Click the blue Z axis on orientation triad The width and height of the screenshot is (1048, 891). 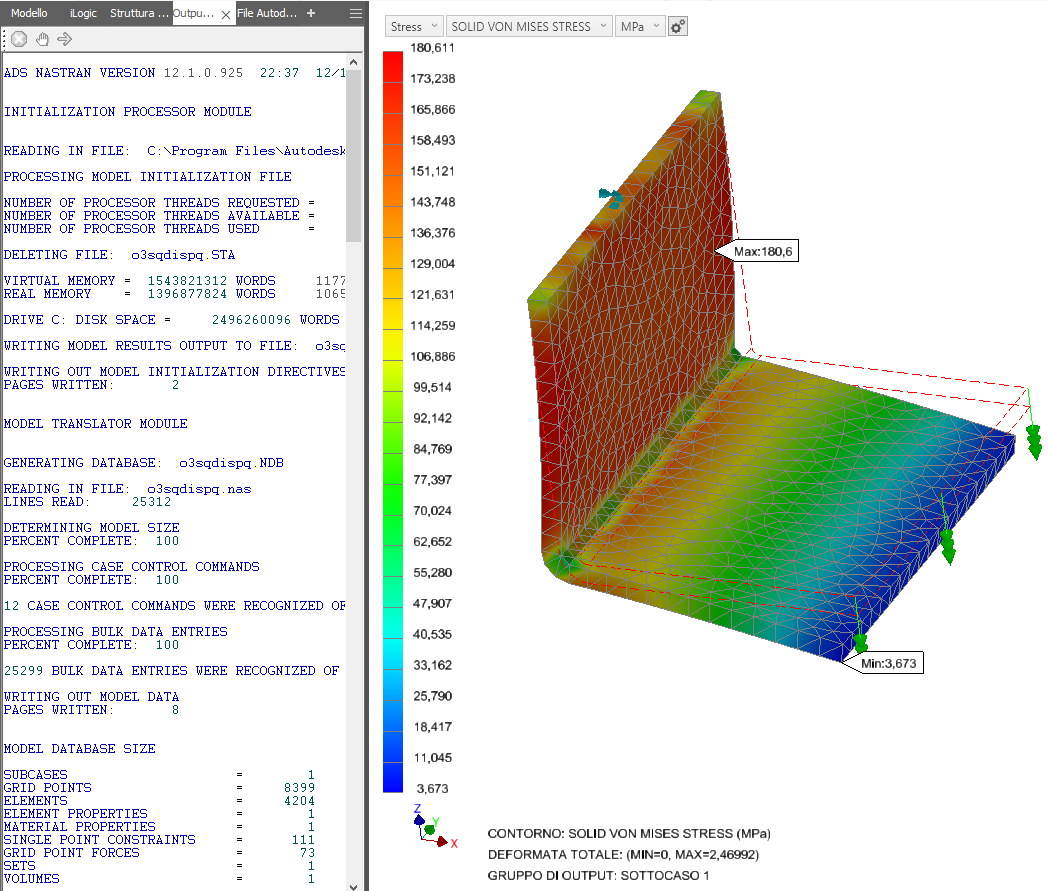(421, 816)
